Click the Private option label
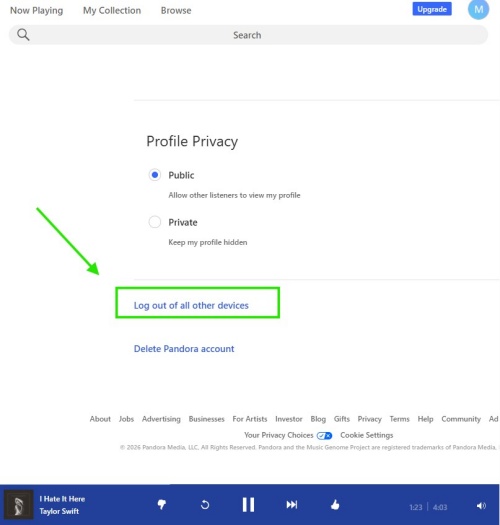Image resolution: width=500 pixels, height=525 pixels. click(x=183, y=222)
